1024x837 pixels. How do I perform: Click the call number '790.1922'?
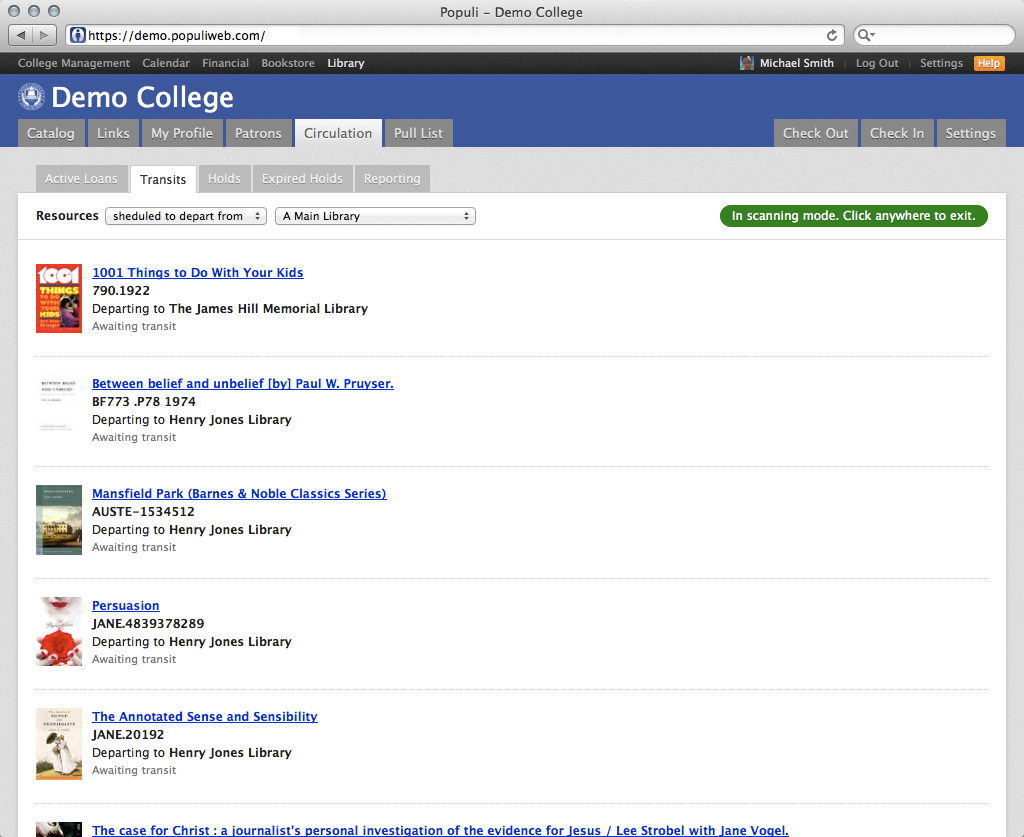click(x=121, y=291)
